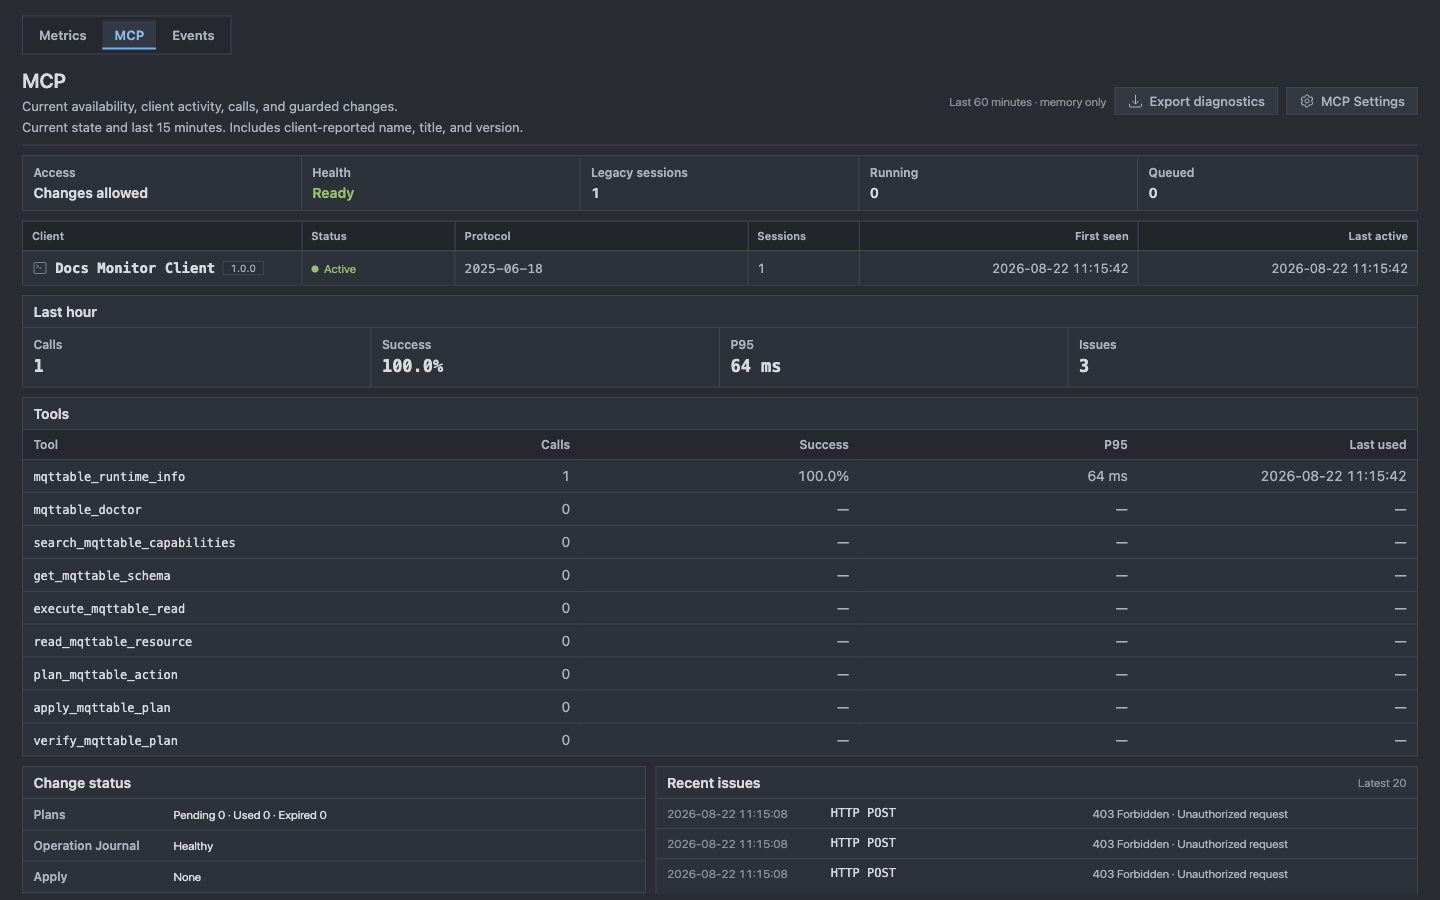The width and height of the screenshot is (1440, 900).
Task: Click the download icon on Export diagnostics
Action: point(1135,101)
